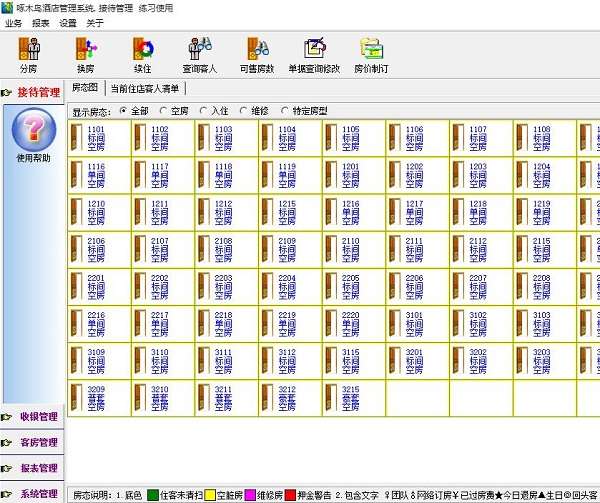Select room 1116 door icon
Viewport: 600px width, 503px height.
[x=77, y=174]
